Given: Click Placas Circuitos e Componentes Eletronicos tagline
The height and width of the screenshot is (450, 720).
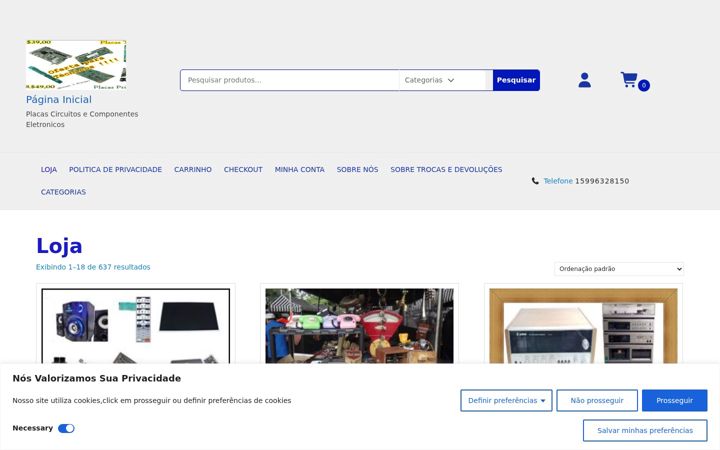Looking at the screenshot, I should [x=82, y=119].
